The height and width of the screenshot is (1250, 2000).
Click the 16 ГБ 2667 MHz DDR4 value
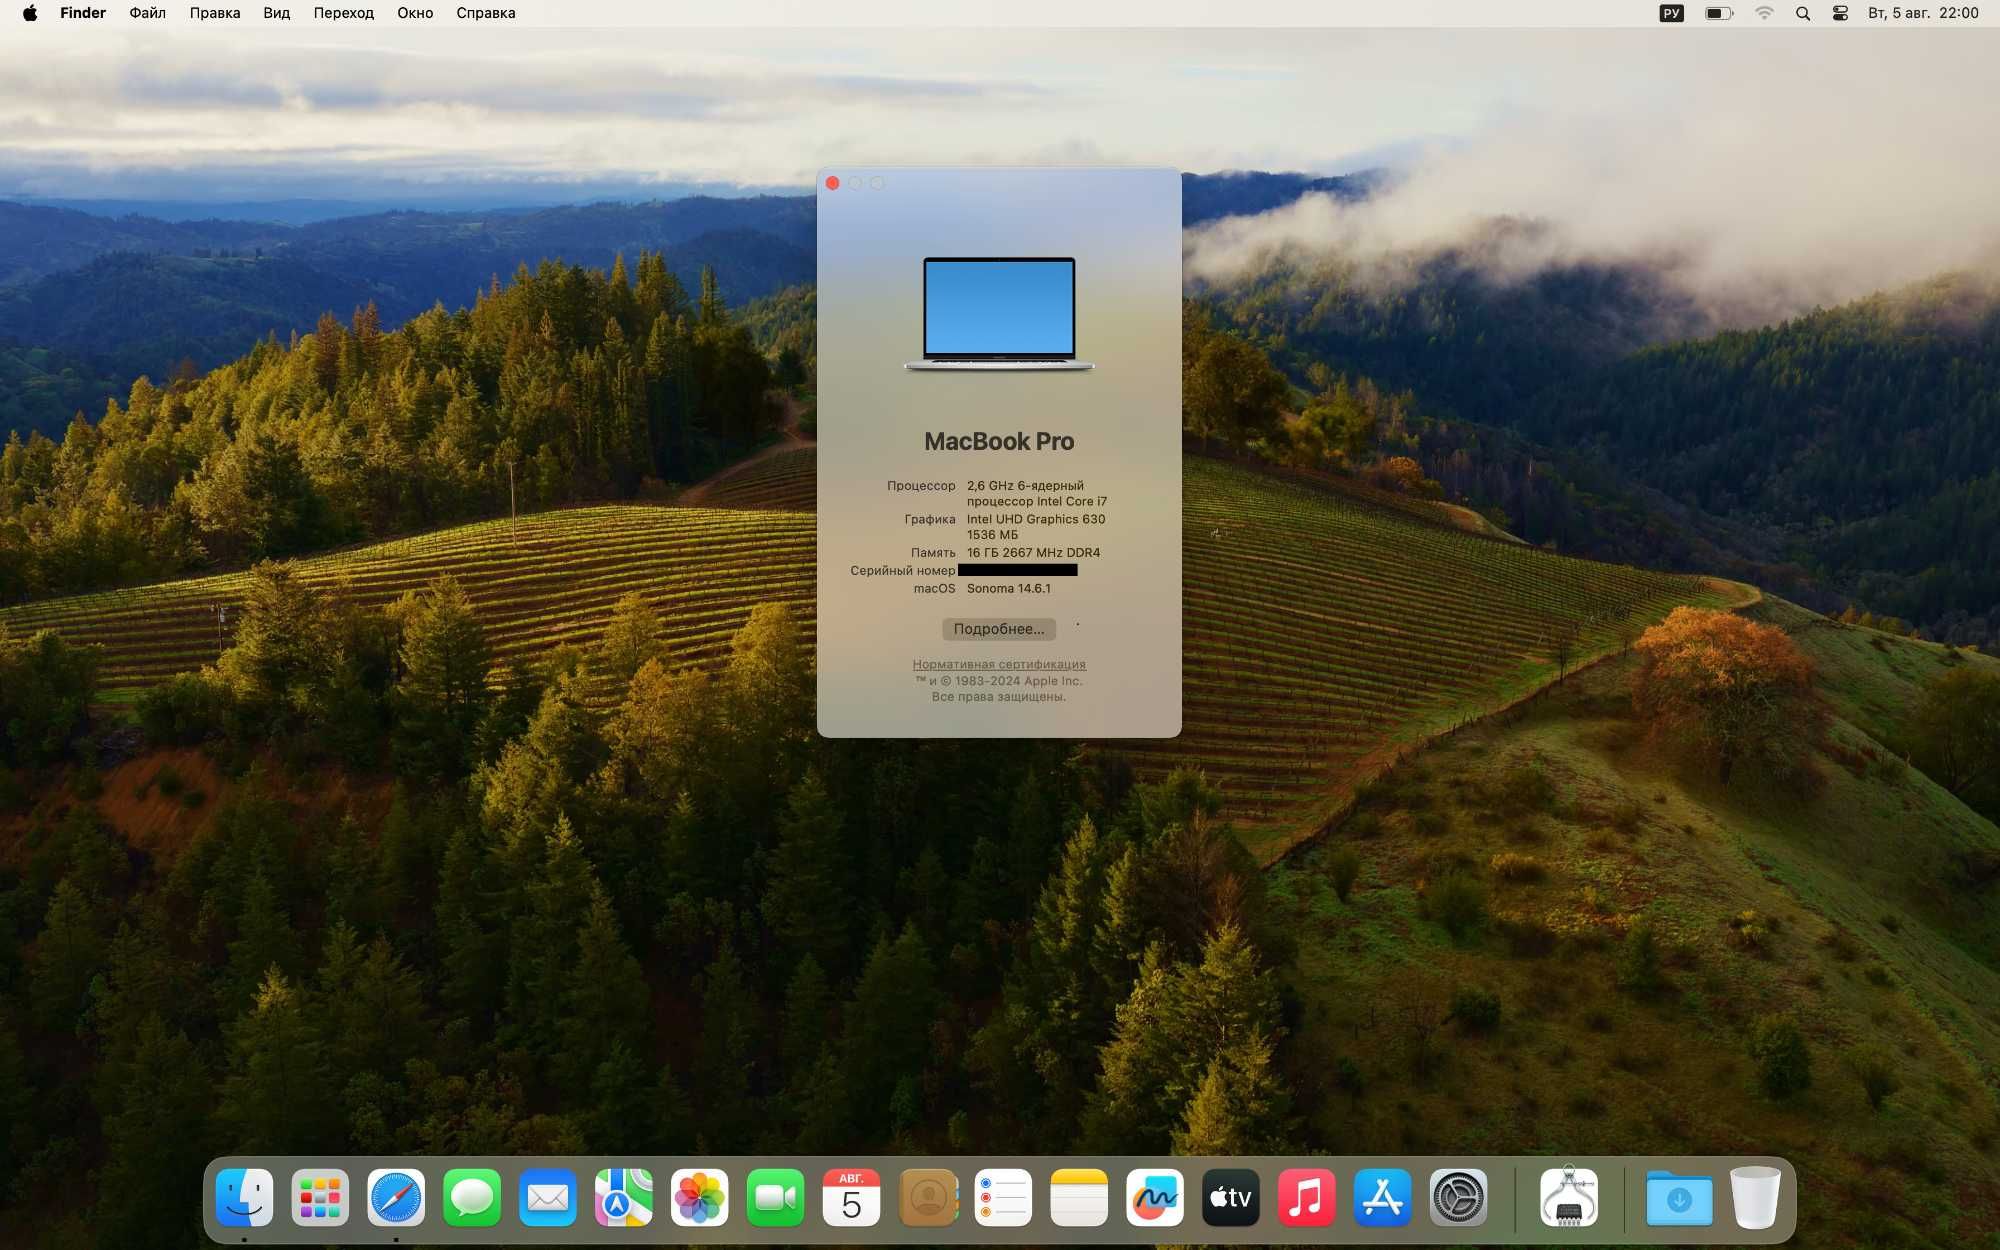click(x=1033, y=552)
